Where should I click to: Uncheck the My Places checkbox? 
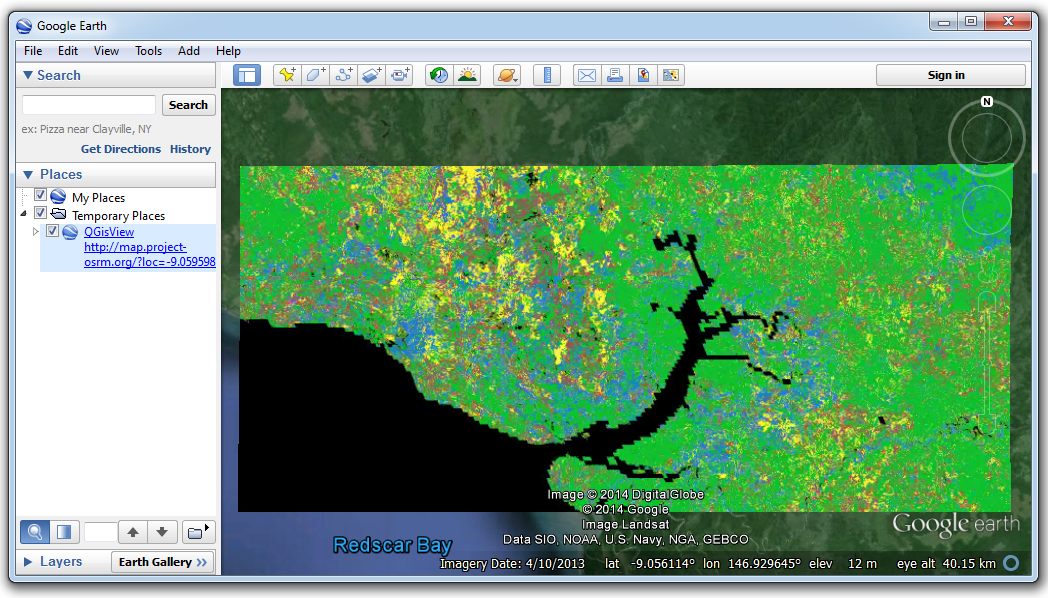(x=41, y=196)
